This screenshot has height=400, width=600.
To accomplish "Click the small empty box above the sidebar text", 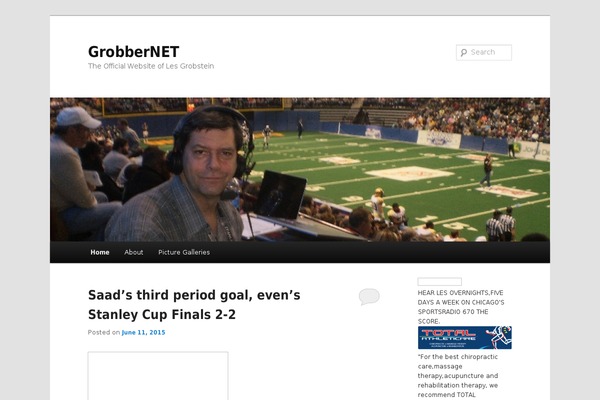I will click(x=440, y=282).
